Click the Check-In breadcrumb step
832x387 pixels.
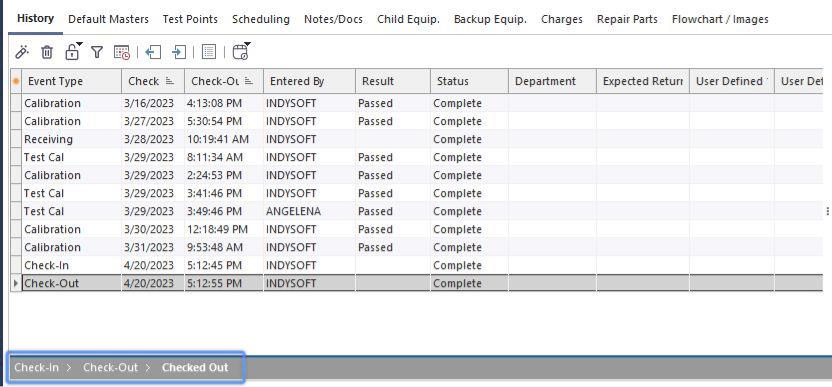pyautogui.click(x=37, y=367)
